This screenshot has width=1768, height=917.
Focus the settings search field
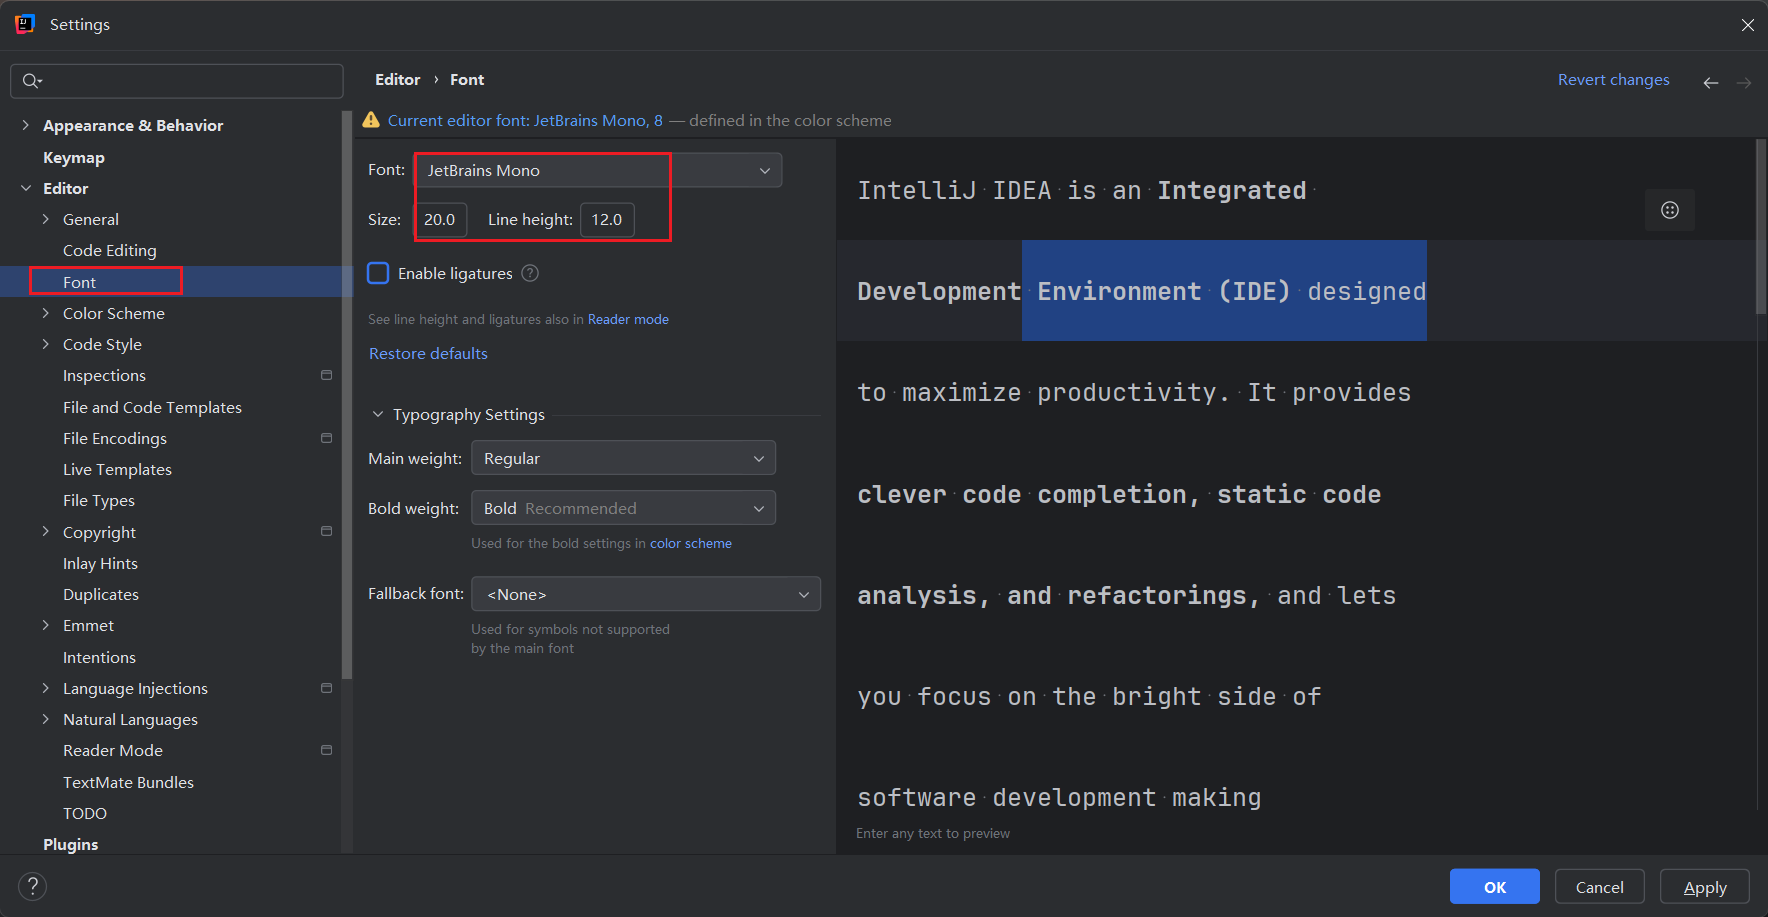(x=177, y=81)
